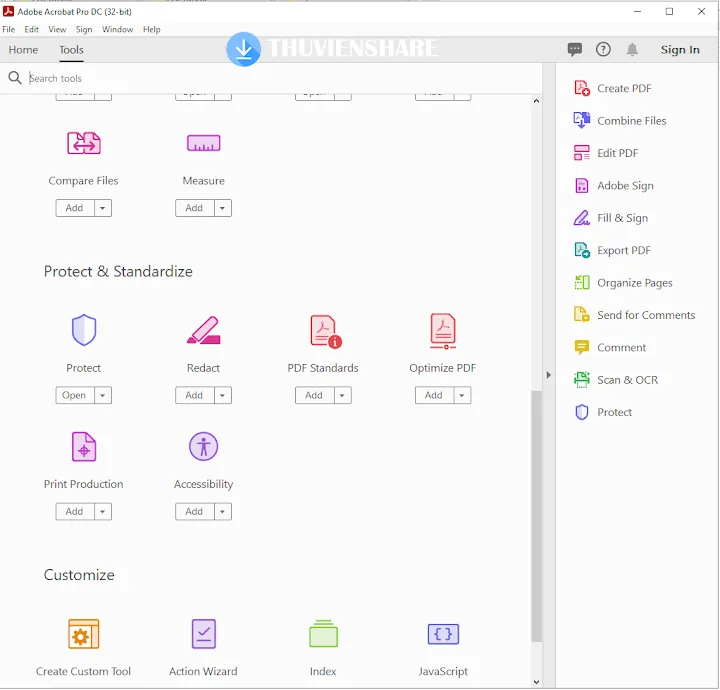Select the Redact marker icon
720x690 pixels.
pos(203,330)
